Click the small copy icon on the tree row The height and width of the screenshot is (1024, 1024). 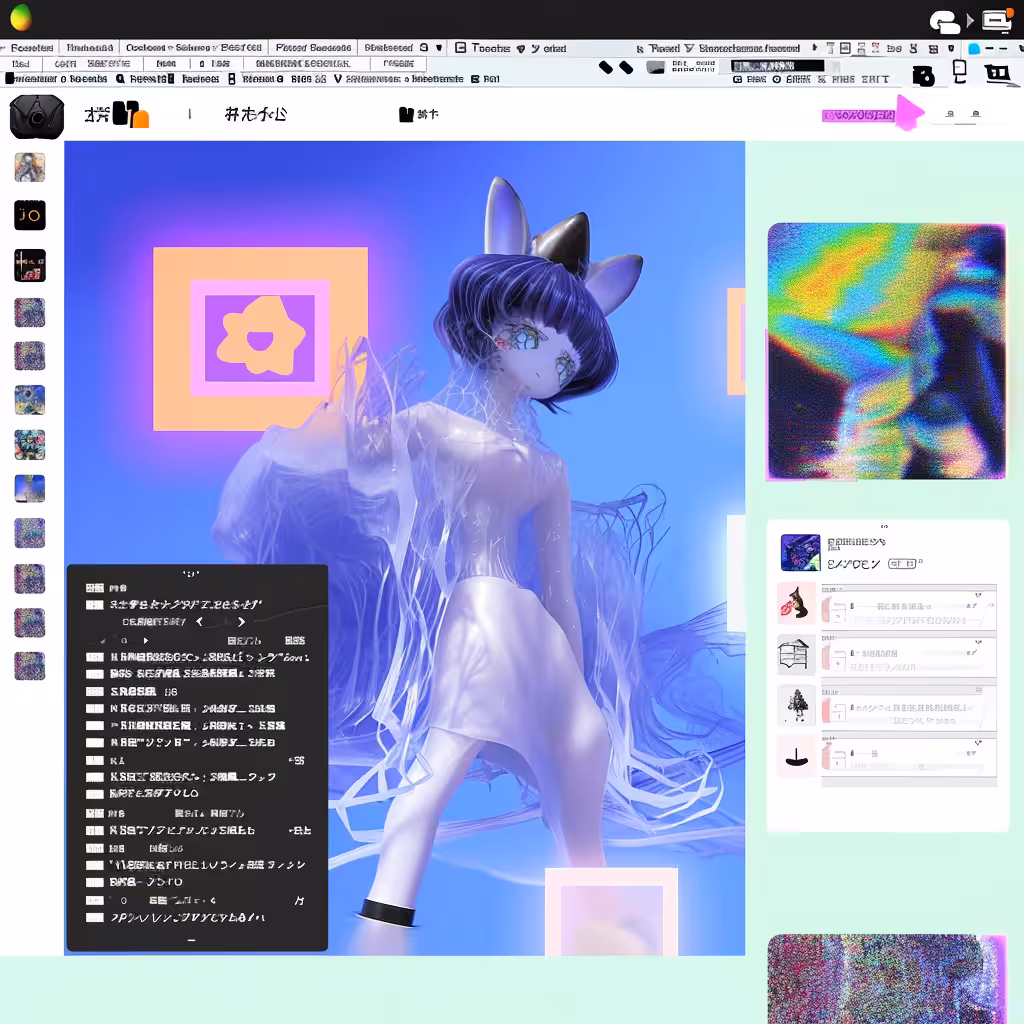tap(978, 690)
